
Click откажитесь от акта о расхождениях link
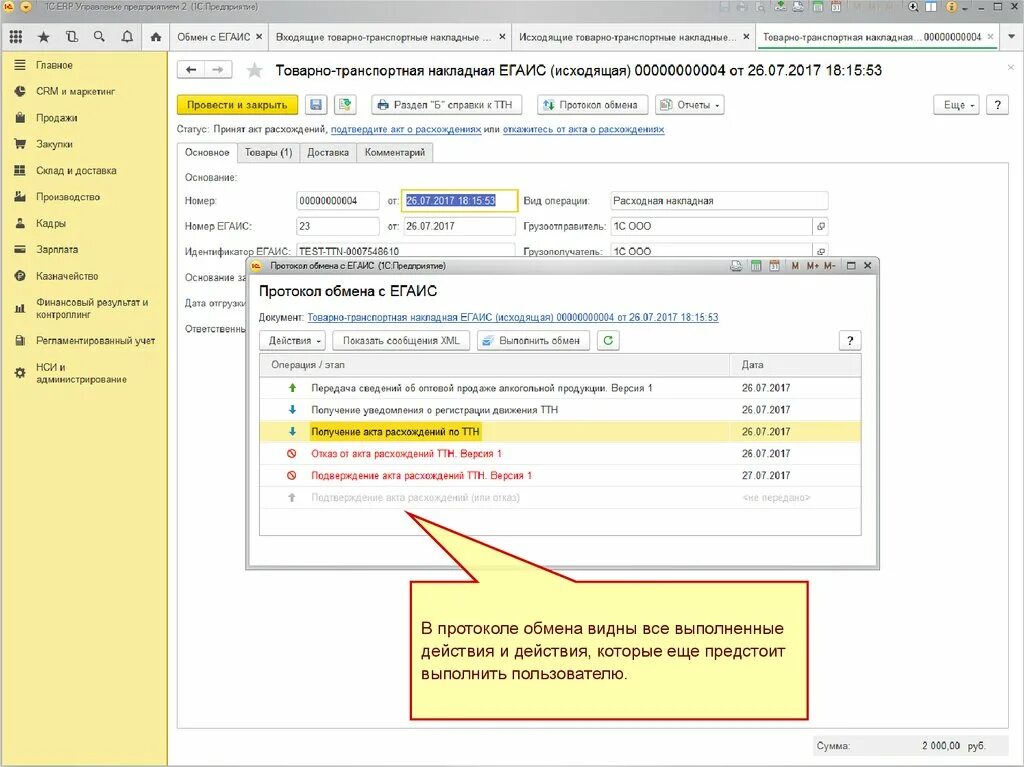(x=583, y=129)
